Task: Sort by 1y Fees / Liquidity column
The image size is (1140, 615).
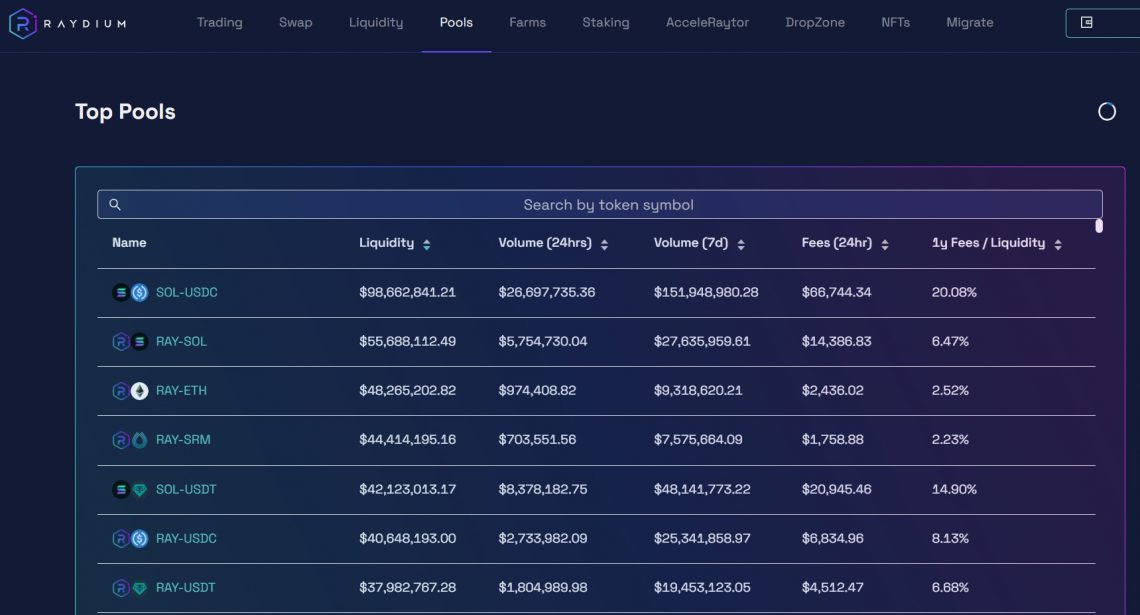Action: click(1060, 242)
